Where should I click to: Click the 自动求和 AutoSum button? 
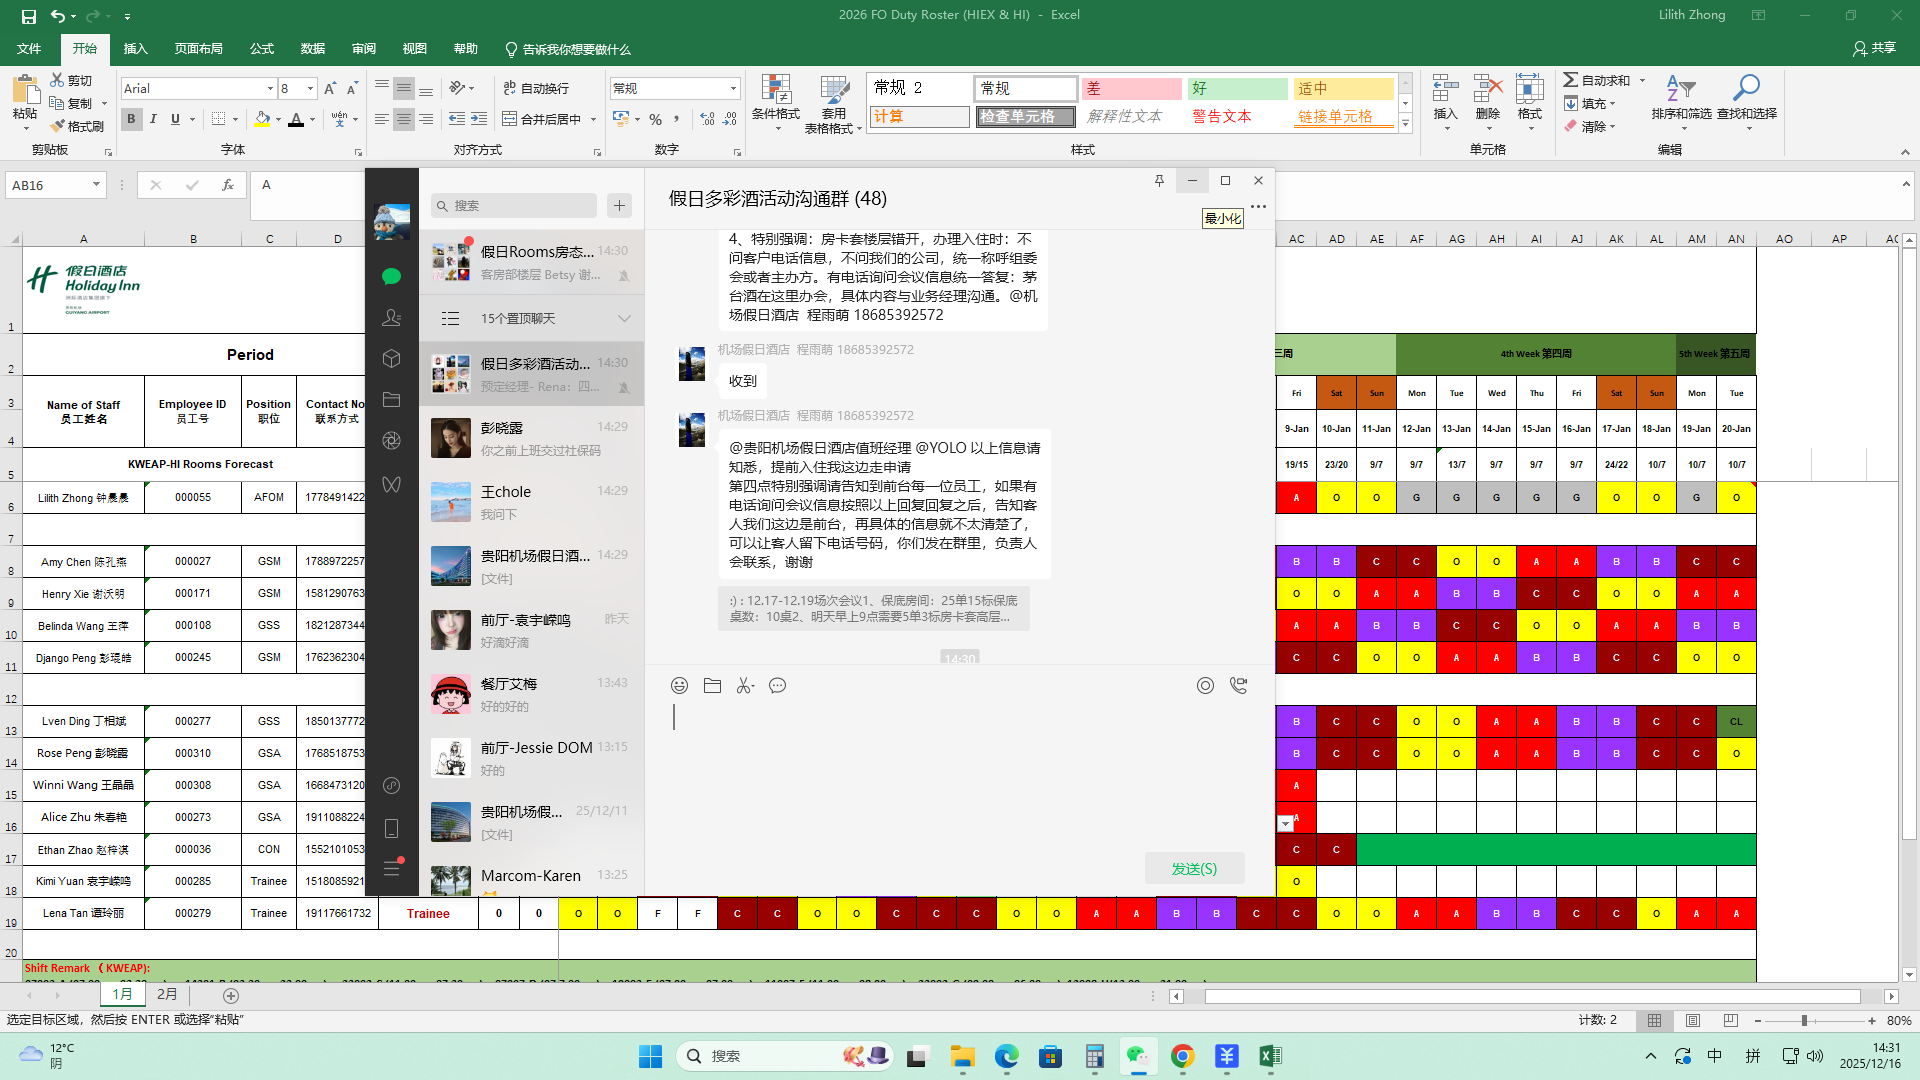coord(1597,80)
